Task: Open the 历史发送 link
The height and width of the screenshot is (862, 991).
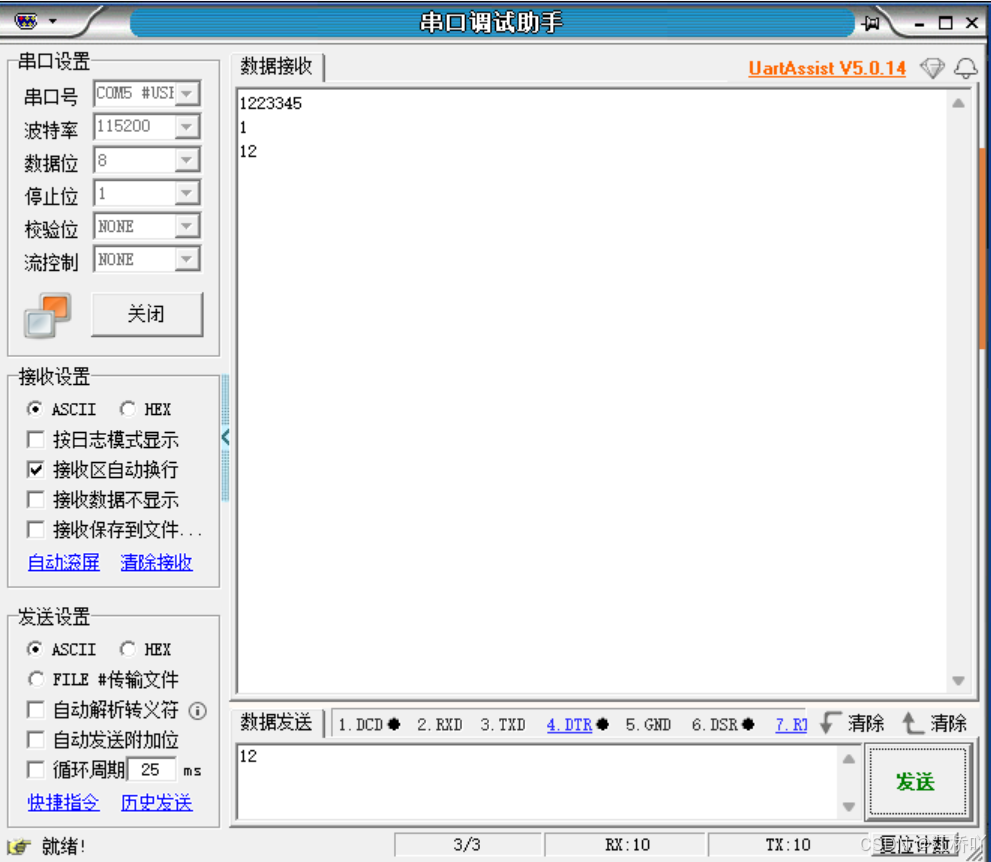Action: pos(156,803)
